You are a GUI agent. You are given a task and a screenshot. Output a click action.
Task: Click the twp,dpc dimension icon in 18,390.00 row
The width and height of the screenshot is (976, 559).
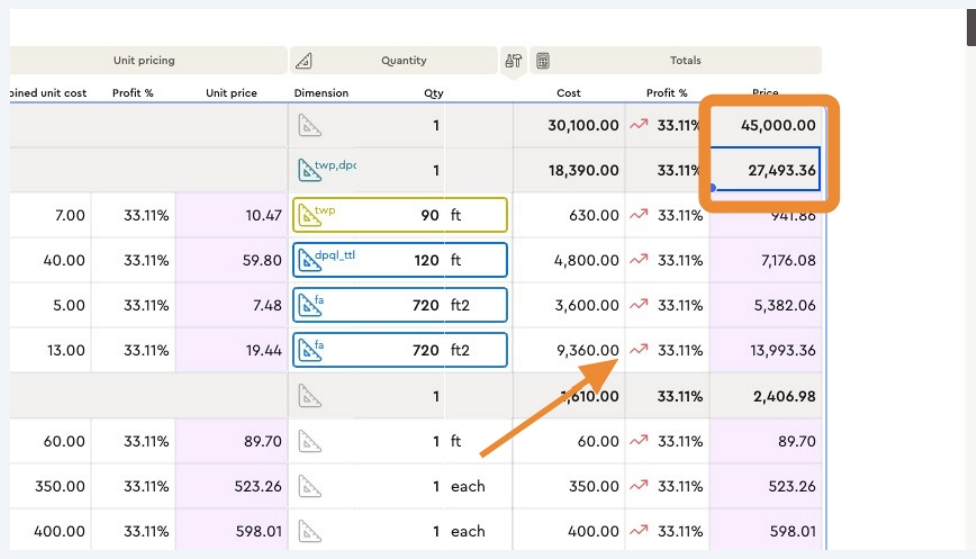point(310,170)
